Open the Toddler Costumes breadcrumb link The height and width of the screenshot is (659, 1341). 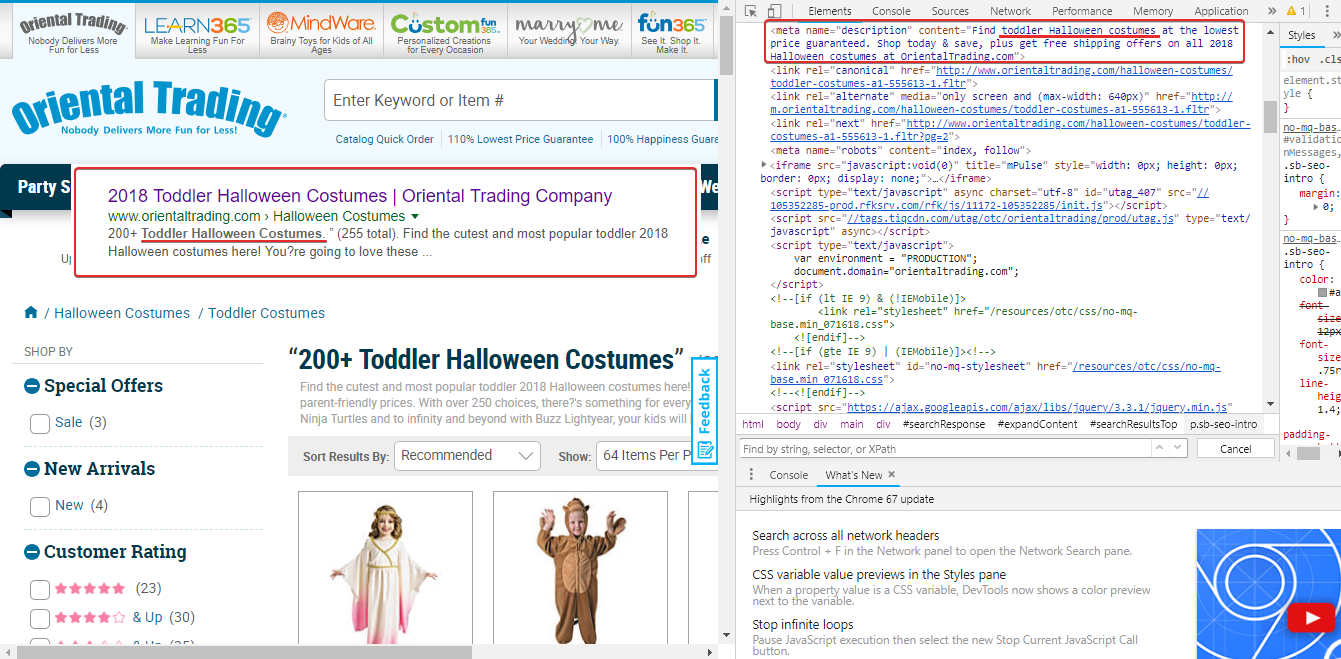pyautogui.click(x=266, y=313)
